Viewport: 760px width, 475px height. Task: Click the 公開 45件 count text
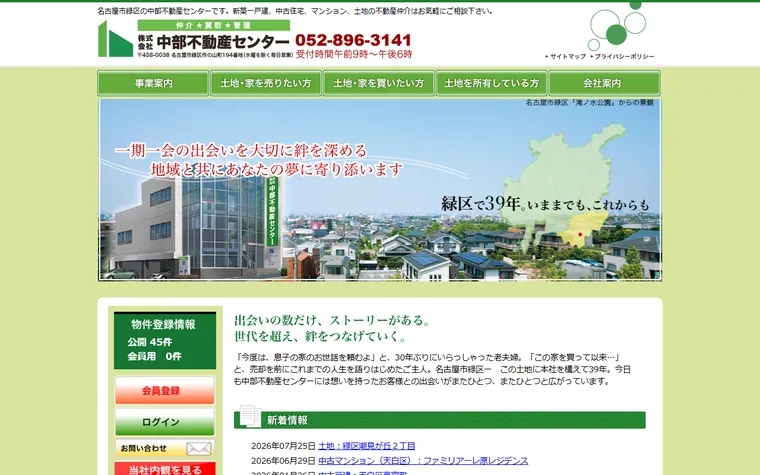(x=150, y=342)
